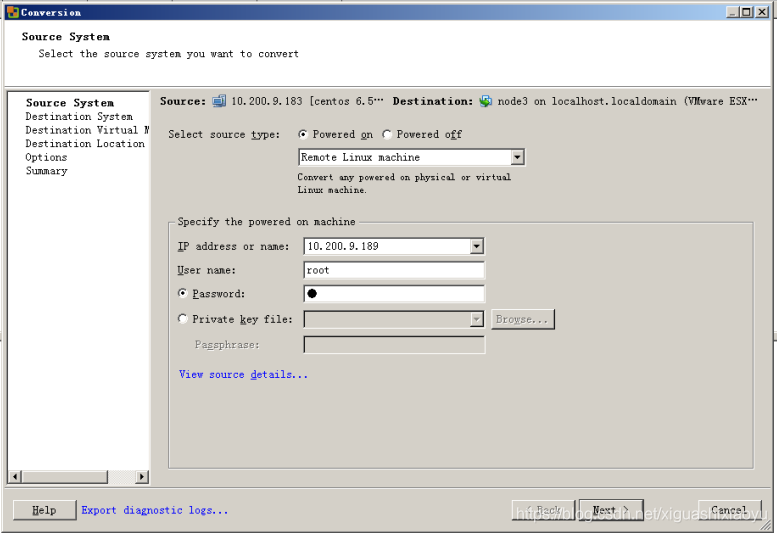Go to Source System step in sidebar
The height and width of the screenshot is (533, 777).
70,103
